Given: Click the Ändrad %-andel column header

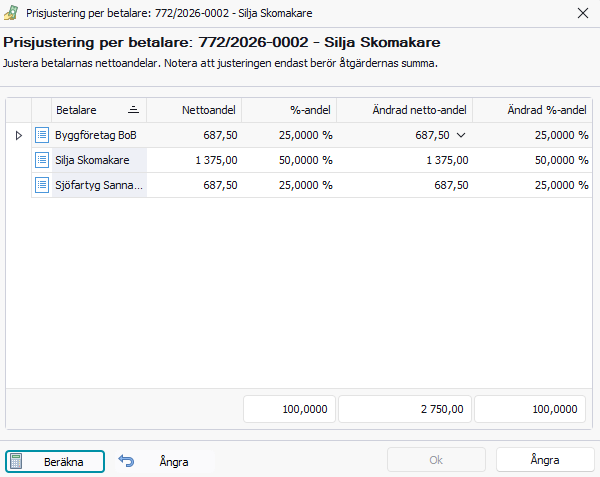Looking at the screenshot, I should [x=532, y=110].
